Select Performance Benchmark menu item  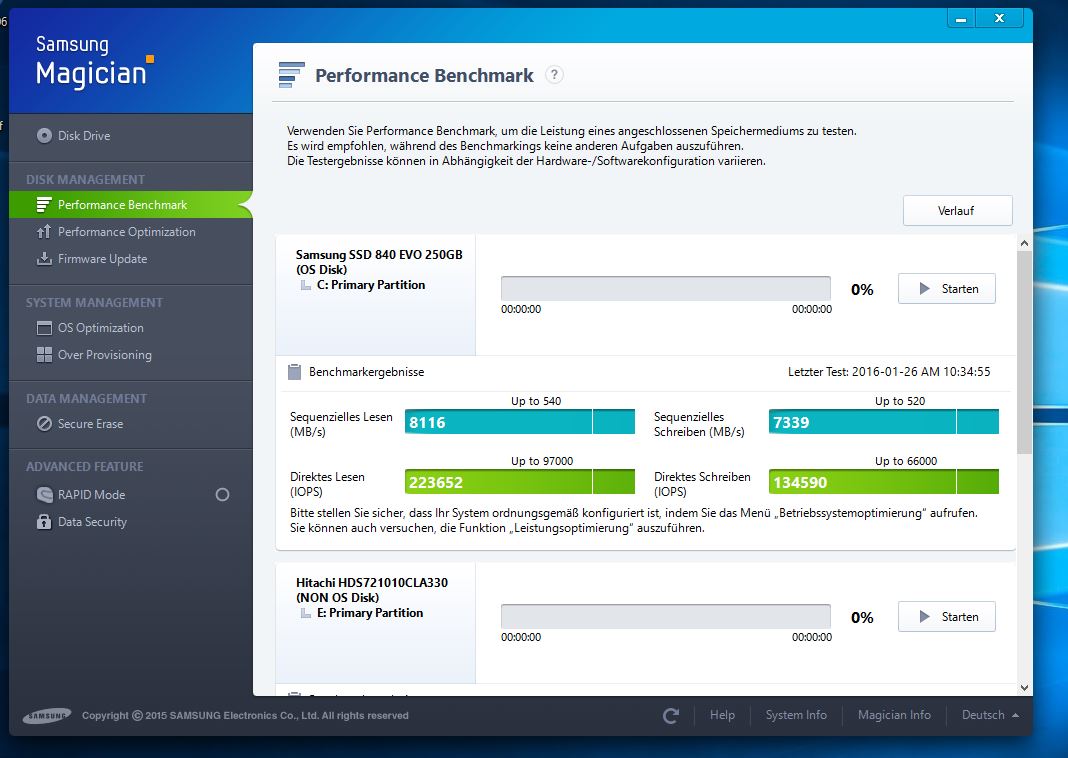point(130,204)
